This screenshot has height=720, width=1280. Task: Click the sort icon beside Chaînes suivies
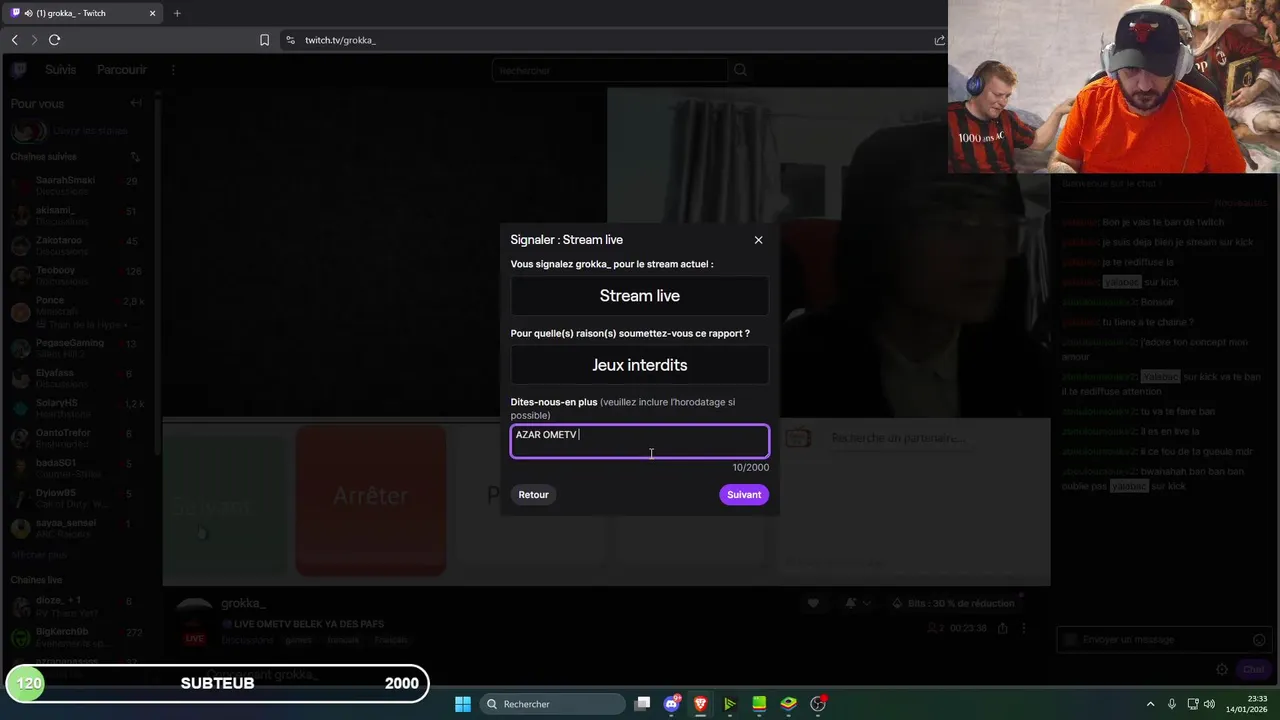(x=135, y=157)
